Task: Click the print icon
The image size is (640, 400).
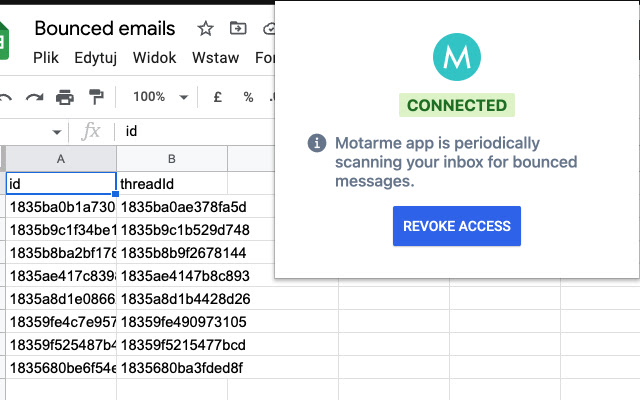Action: pos(65,97)
